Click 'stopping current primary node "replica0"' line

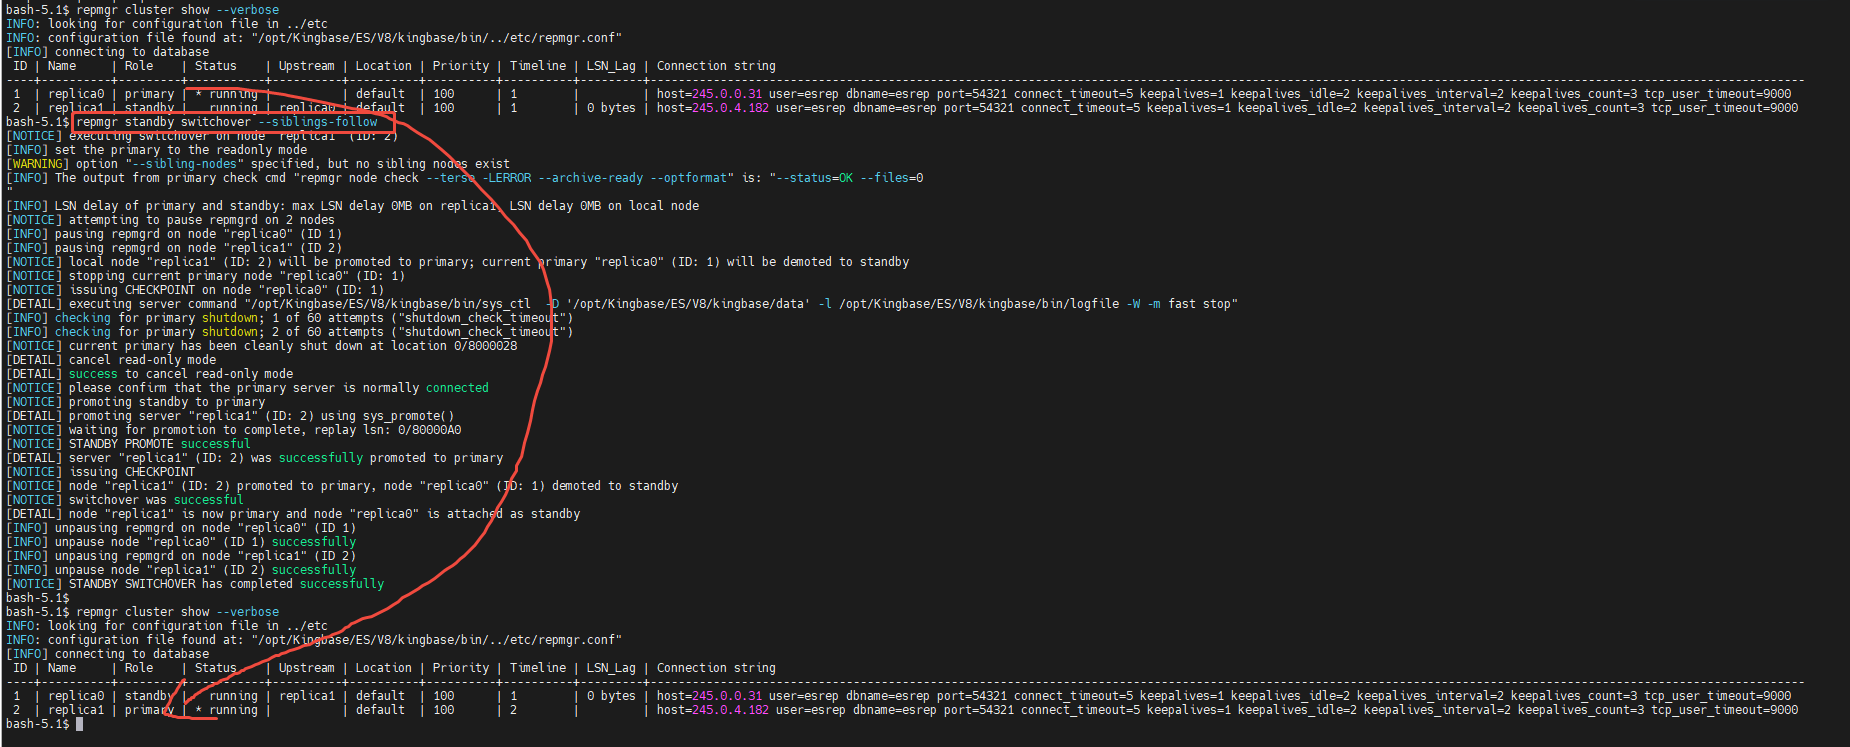(206, 276)
